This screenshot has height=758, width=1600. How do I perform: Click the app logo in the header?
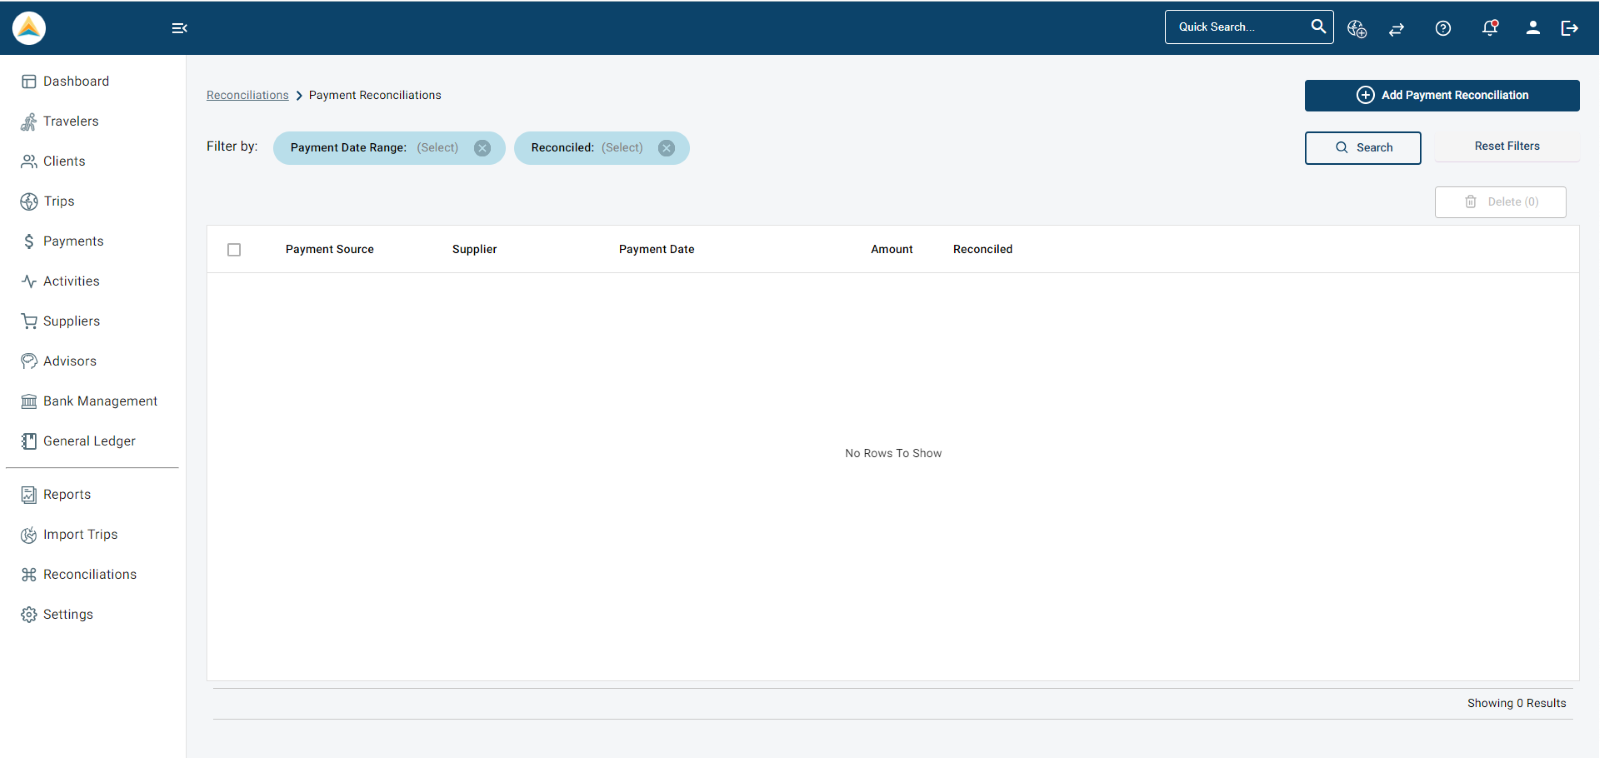(29, 28)
